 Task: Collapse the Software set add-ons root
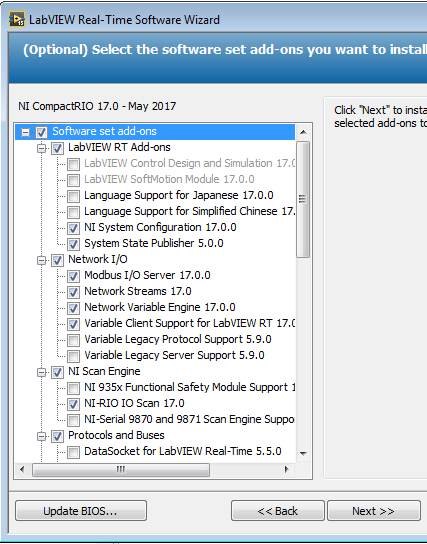click(25, 132)
